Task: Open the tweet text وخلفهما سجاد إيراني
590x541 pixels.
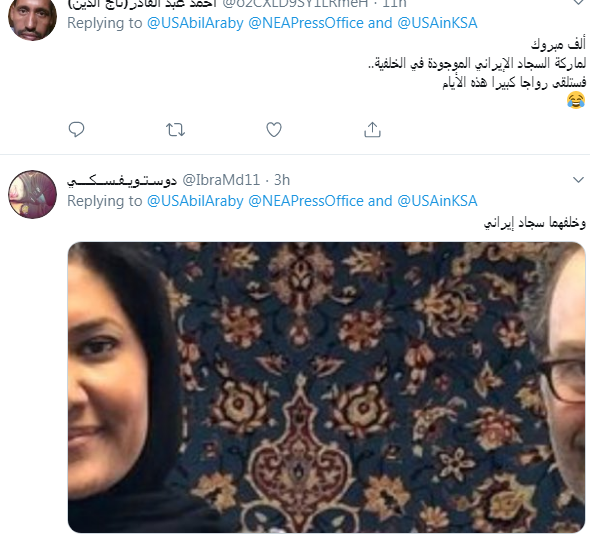Action: [535, 223]
